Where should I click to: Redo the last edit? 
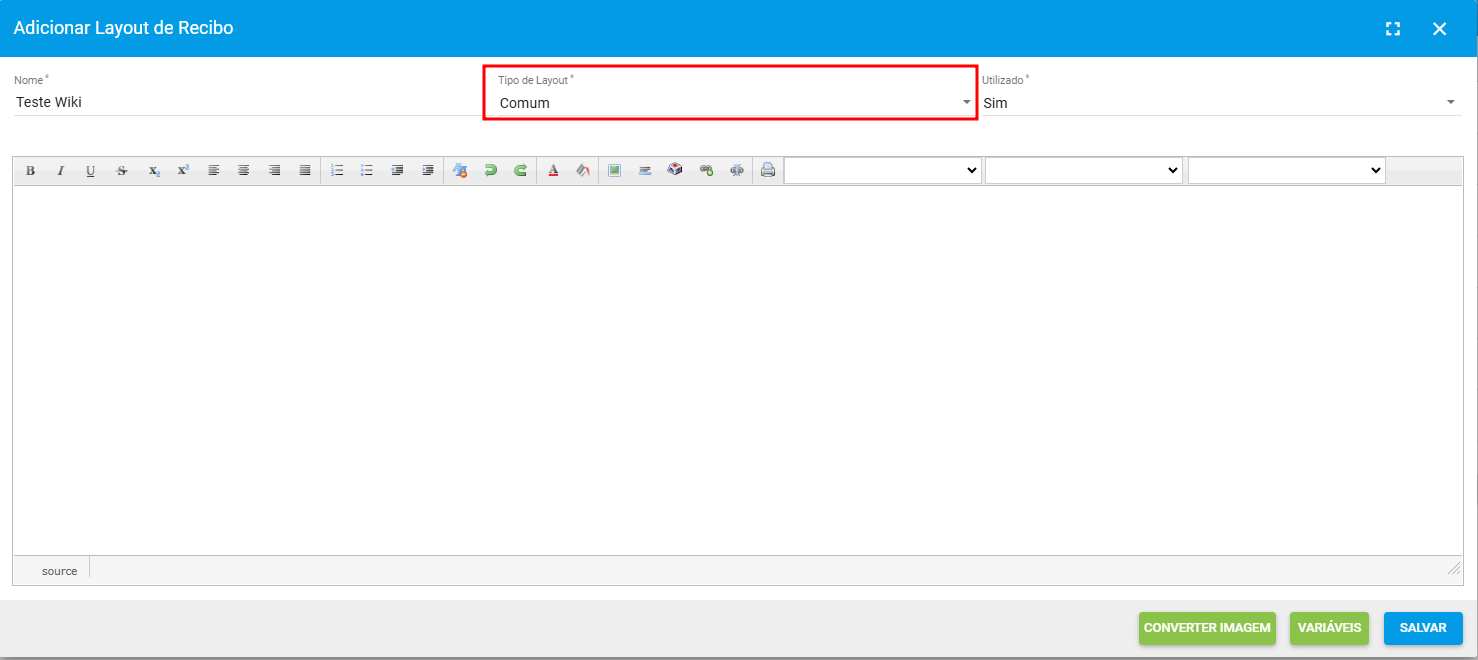click(521, 171)
